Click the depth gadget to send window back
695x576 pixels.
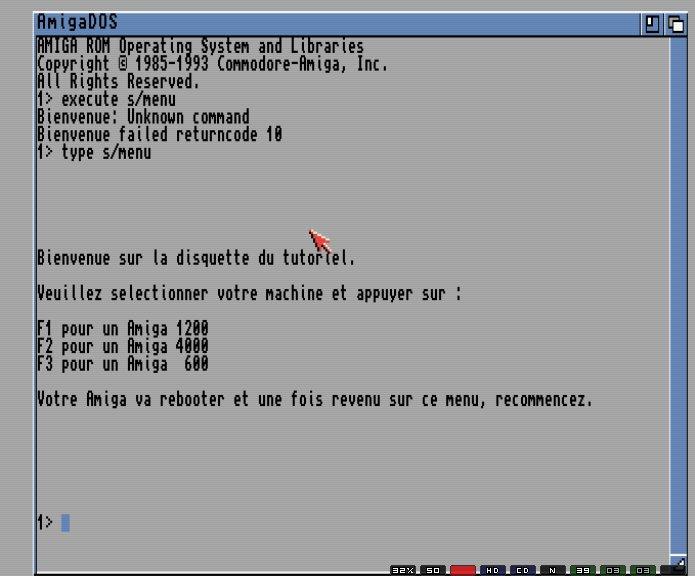[676, 24]
